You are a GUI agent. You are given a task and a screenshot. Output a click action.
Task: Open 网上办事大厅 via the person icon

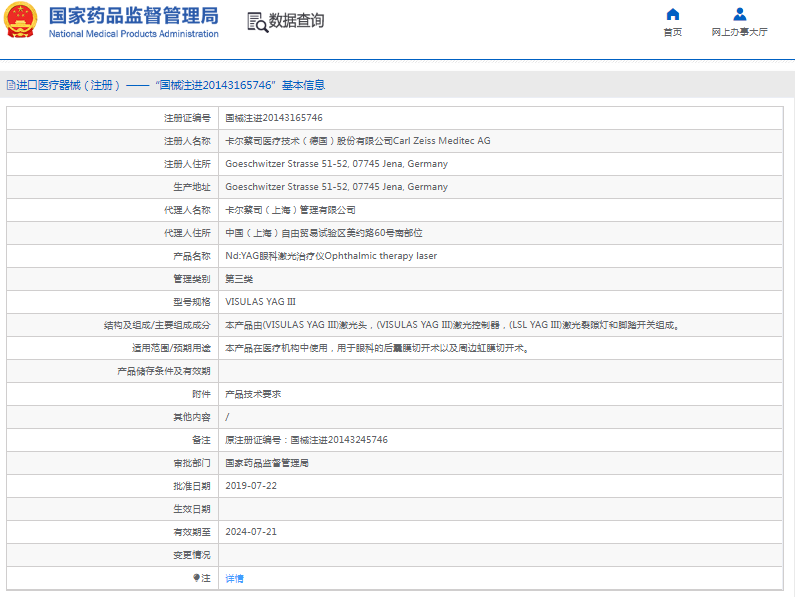pyautogui.click(x=739, y=14)
